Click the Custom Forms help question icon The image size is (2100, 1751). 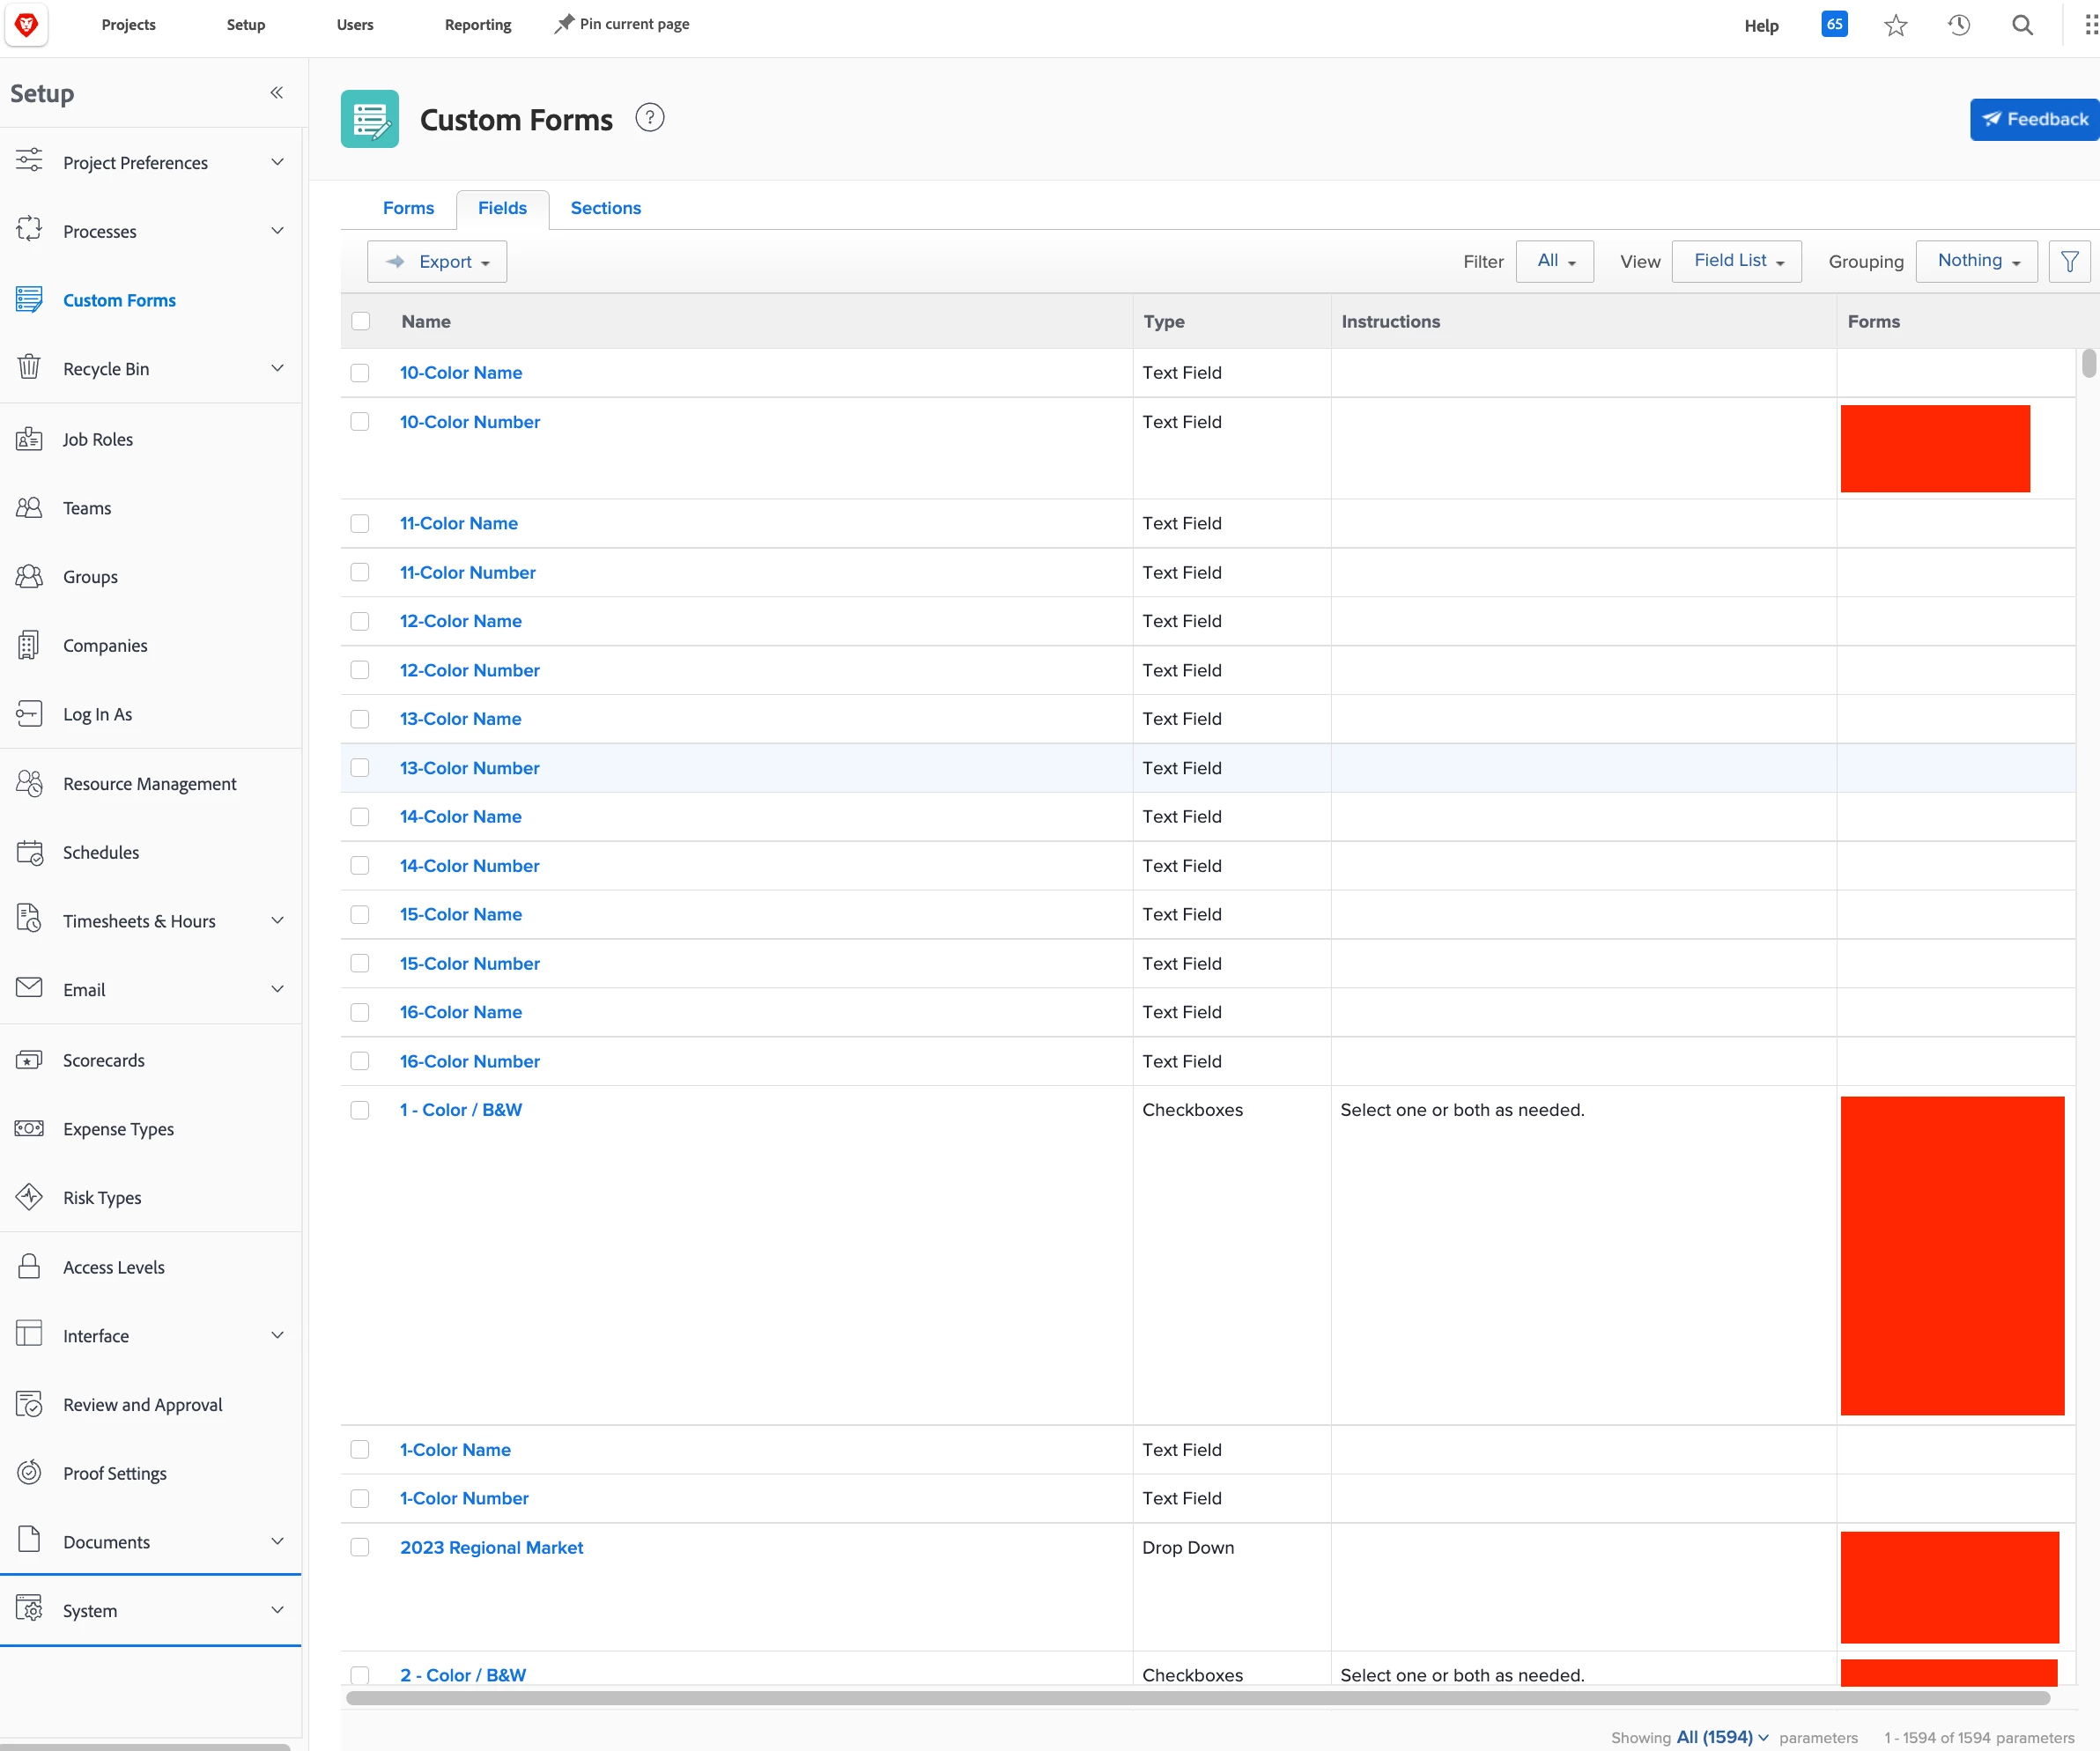coord(650,119)
